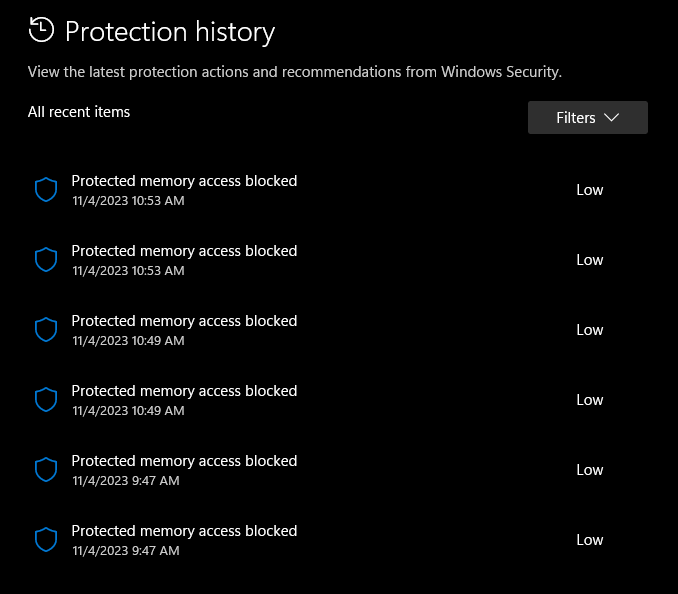Click the timestamp of the last 9:47 AM entry
This screenshot has height=594, width=678.
(x=126, y=551)
